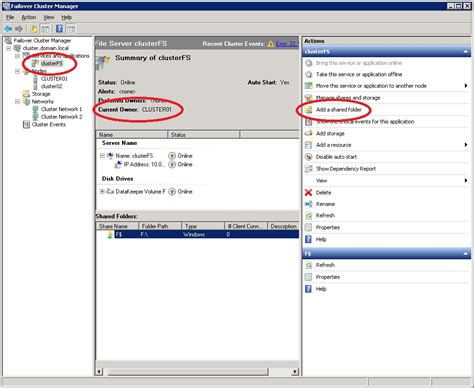
Task: Select Add a shared folder action
Action: coord(339,110)
